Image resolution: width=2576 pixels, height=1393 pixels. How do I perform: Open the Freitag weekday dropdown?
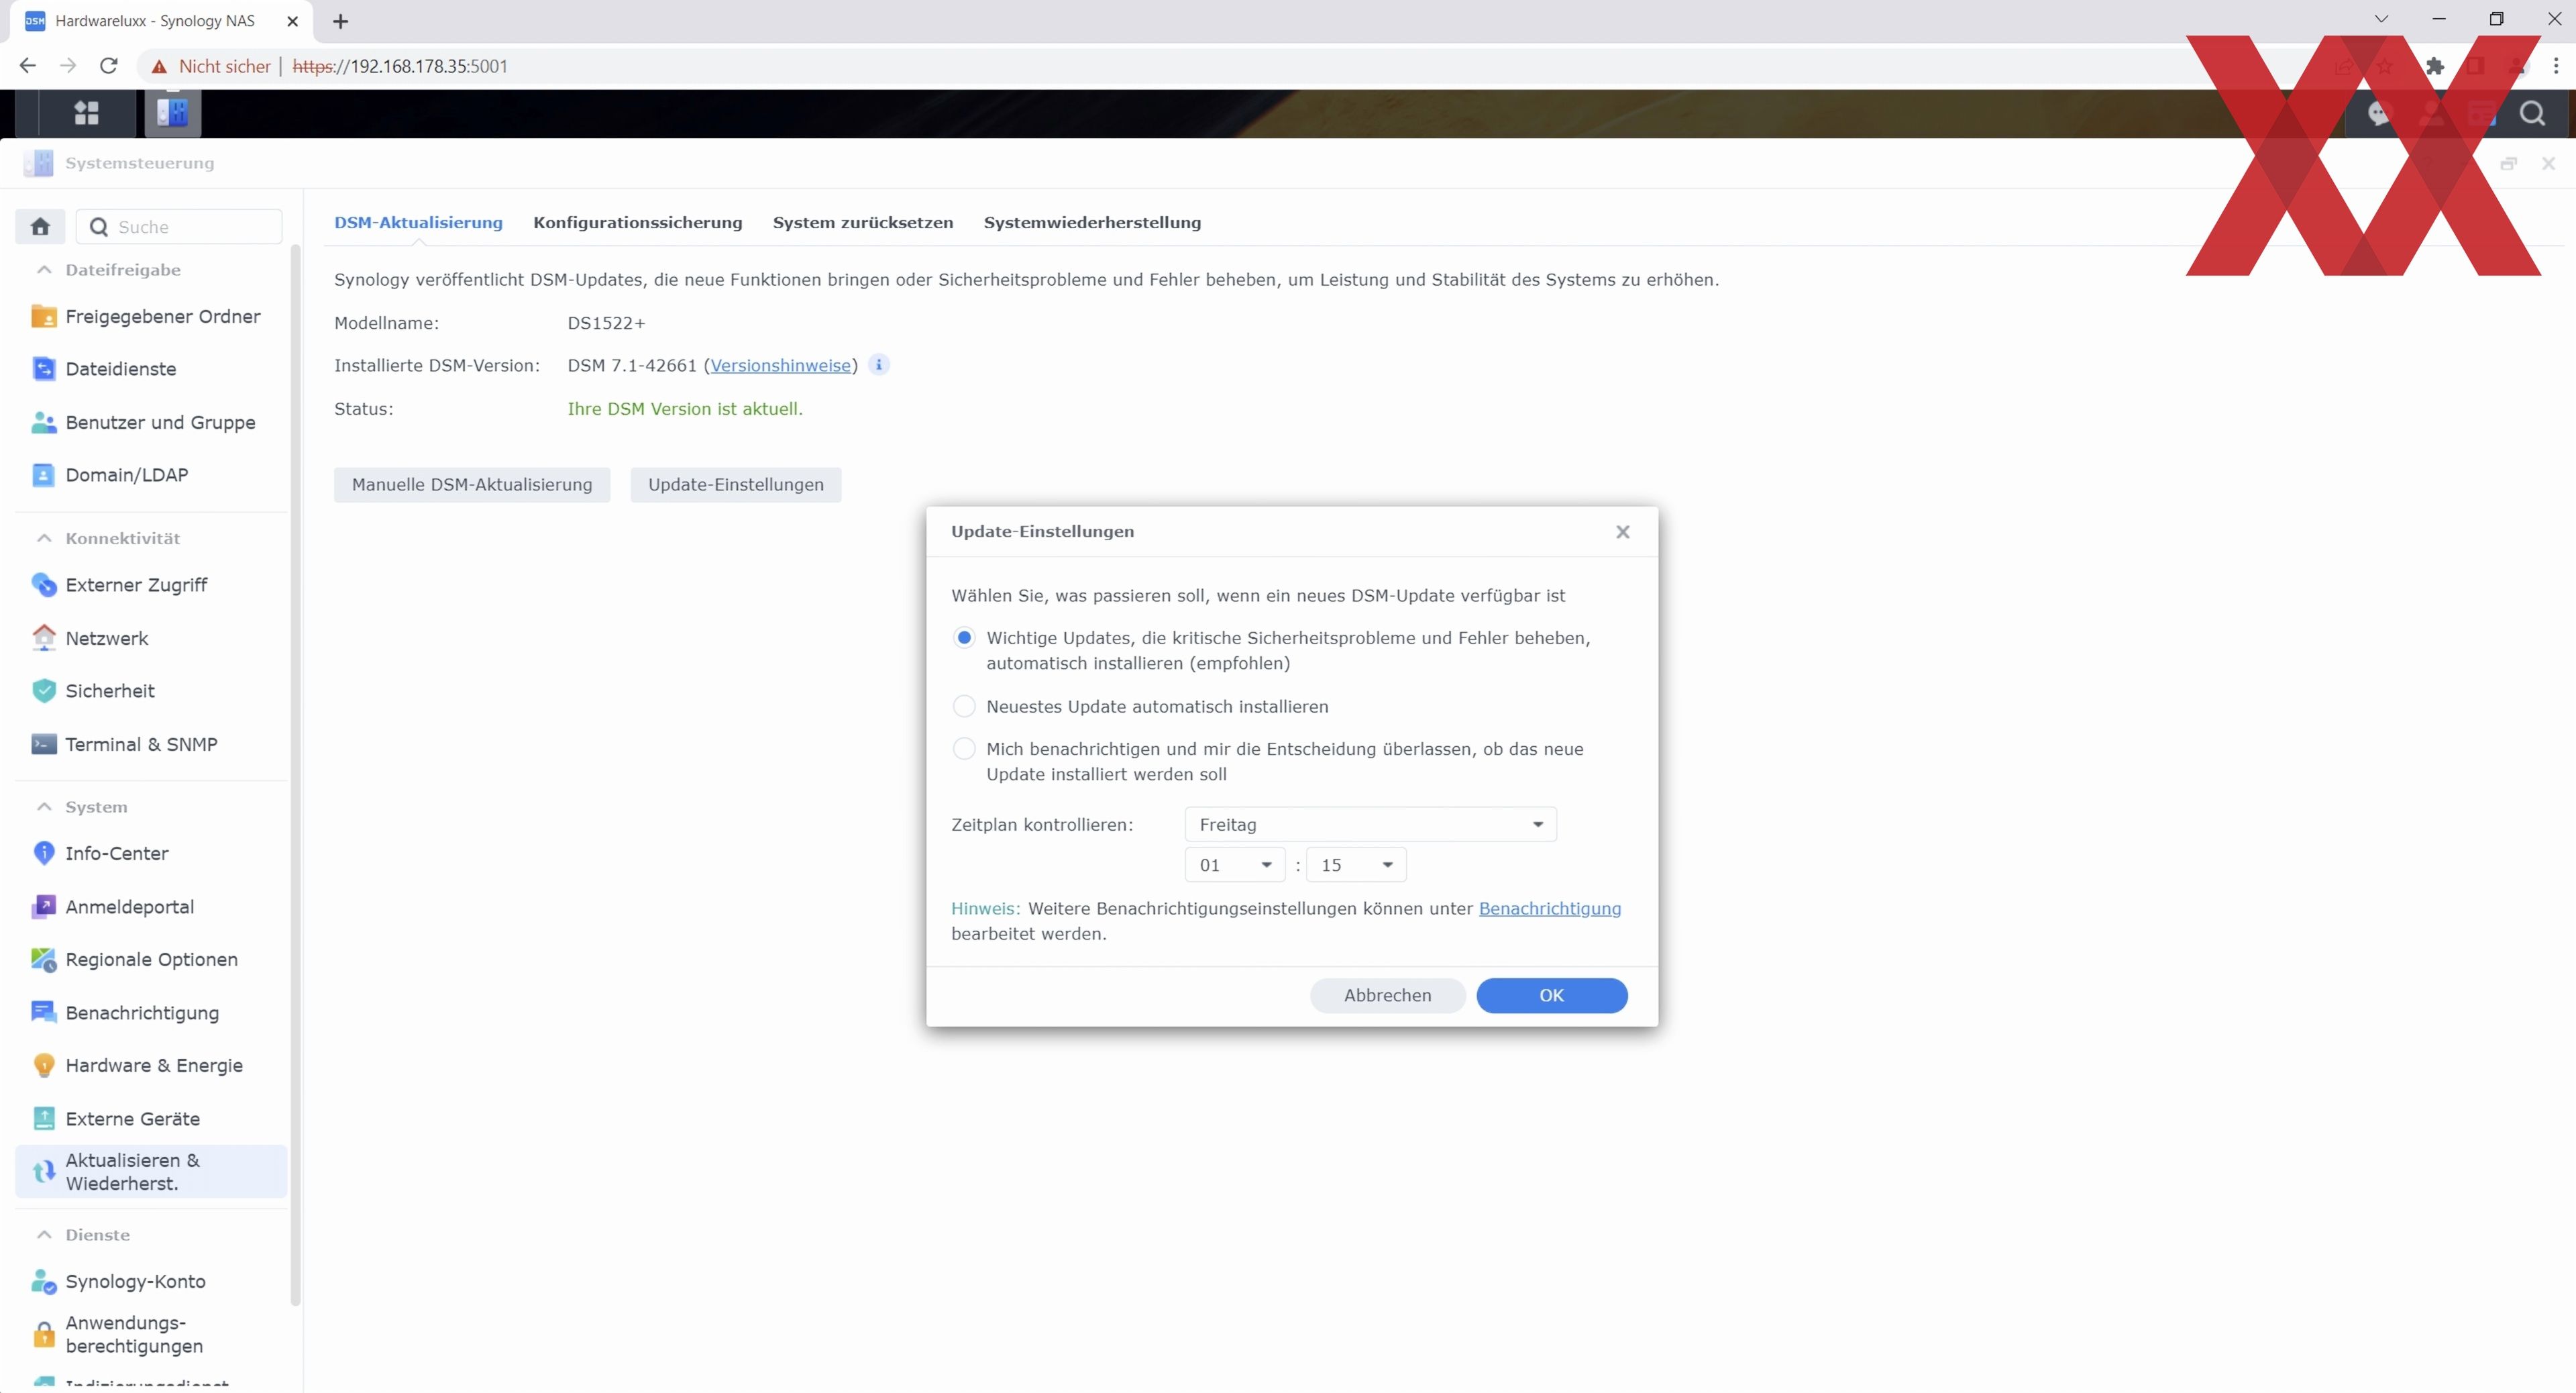(1370, 825)
